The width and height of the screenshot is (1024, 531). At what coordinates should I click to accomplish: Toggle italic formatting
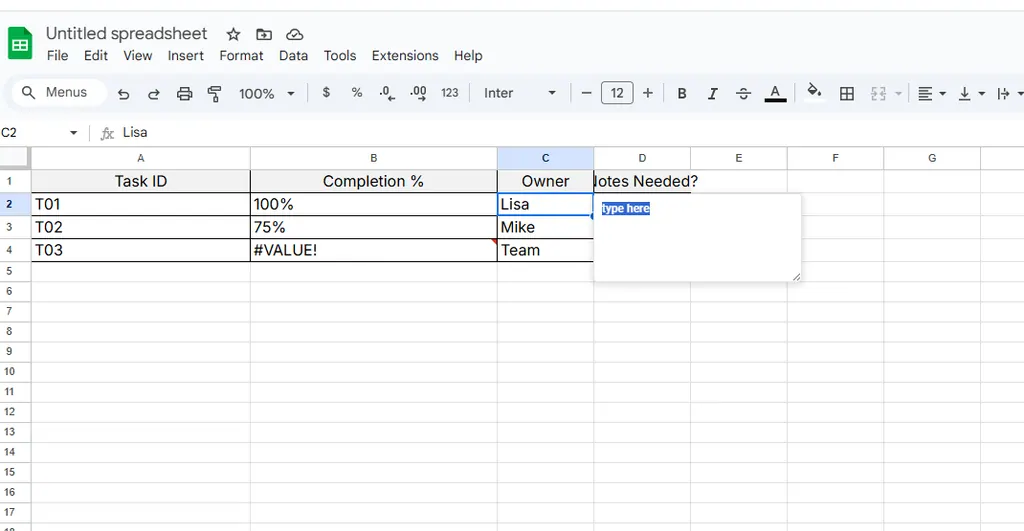713,93
